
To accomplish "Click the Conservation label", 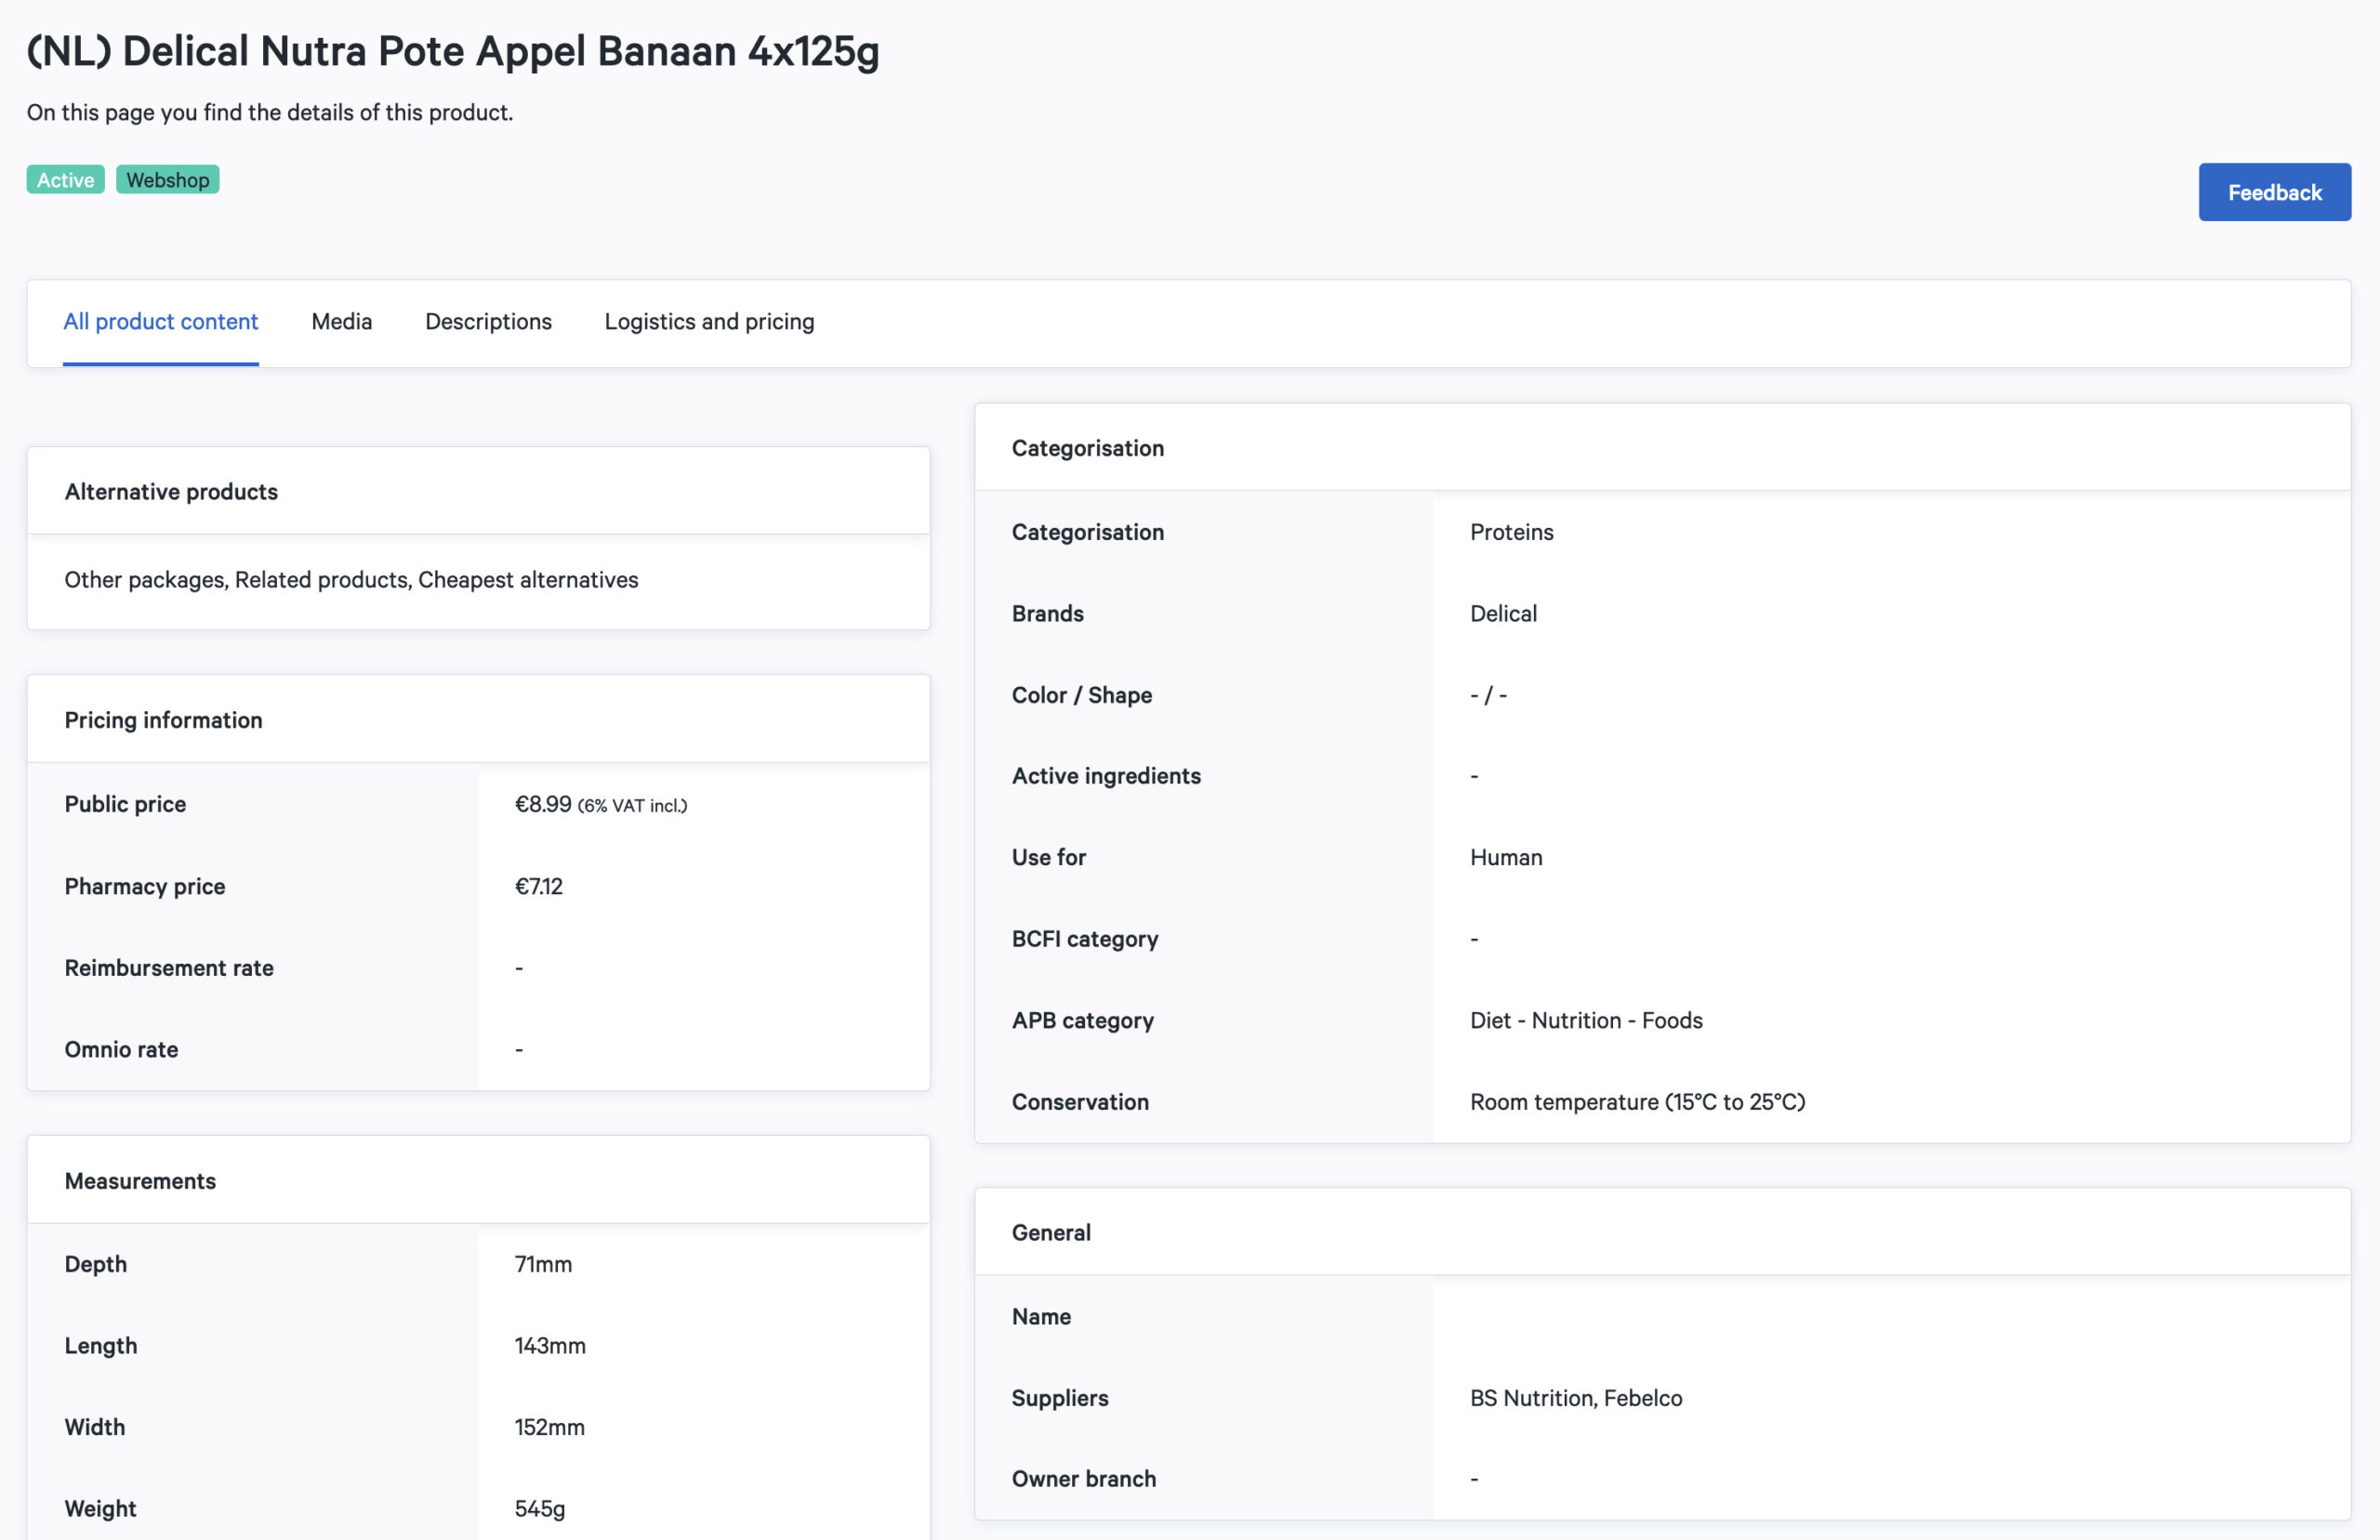I will coord(1080,1102).
